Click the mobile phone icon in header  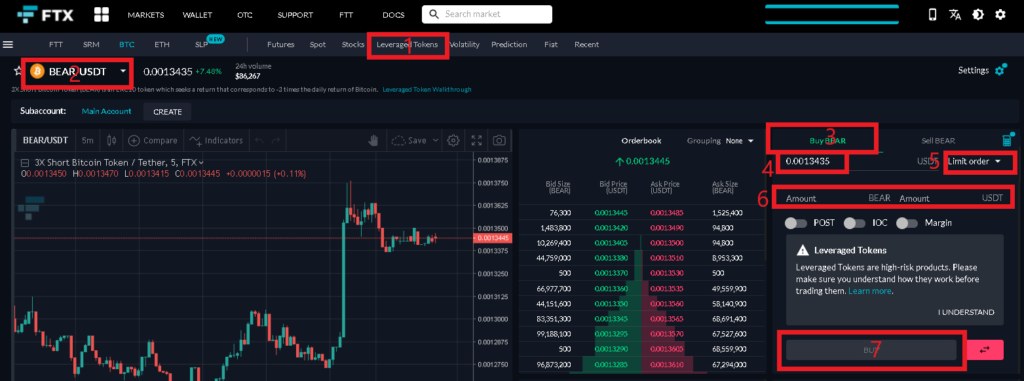[932, 14]
